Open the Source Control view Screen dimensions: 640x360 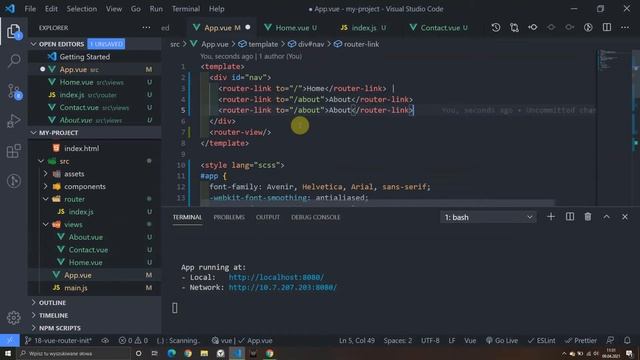click(x=14, y=91)
